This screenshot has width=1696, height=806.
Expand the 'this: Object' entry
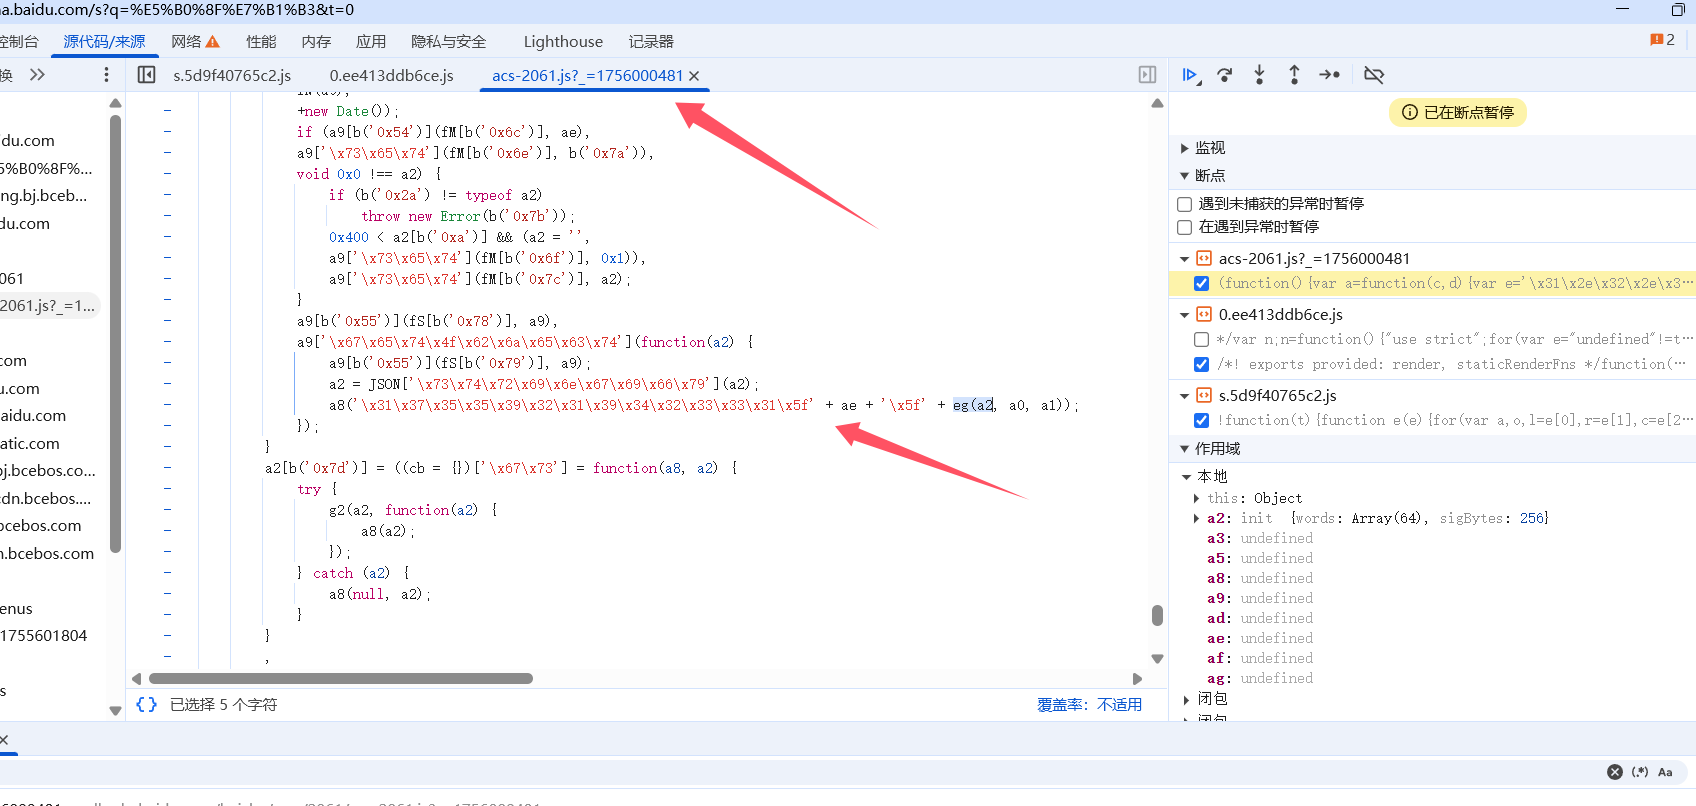pyautogui.click(x=1196, y=498)
